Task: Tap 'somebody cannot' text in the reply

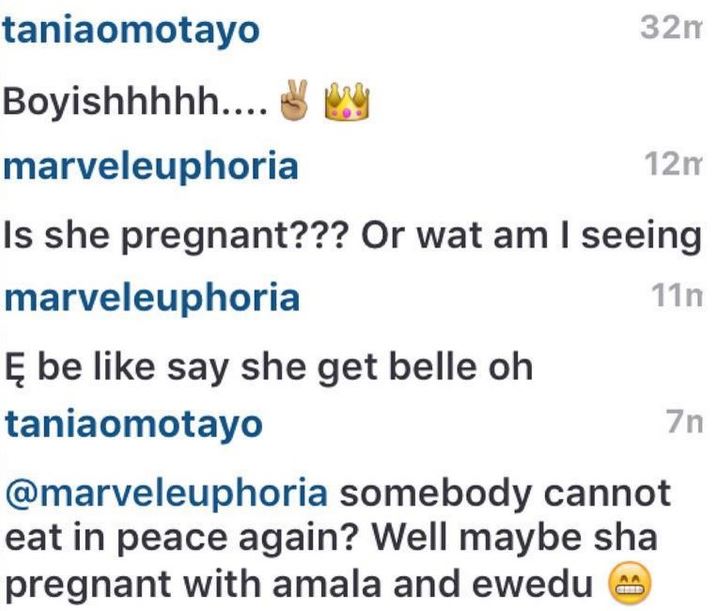Action: tap(505, 494)
